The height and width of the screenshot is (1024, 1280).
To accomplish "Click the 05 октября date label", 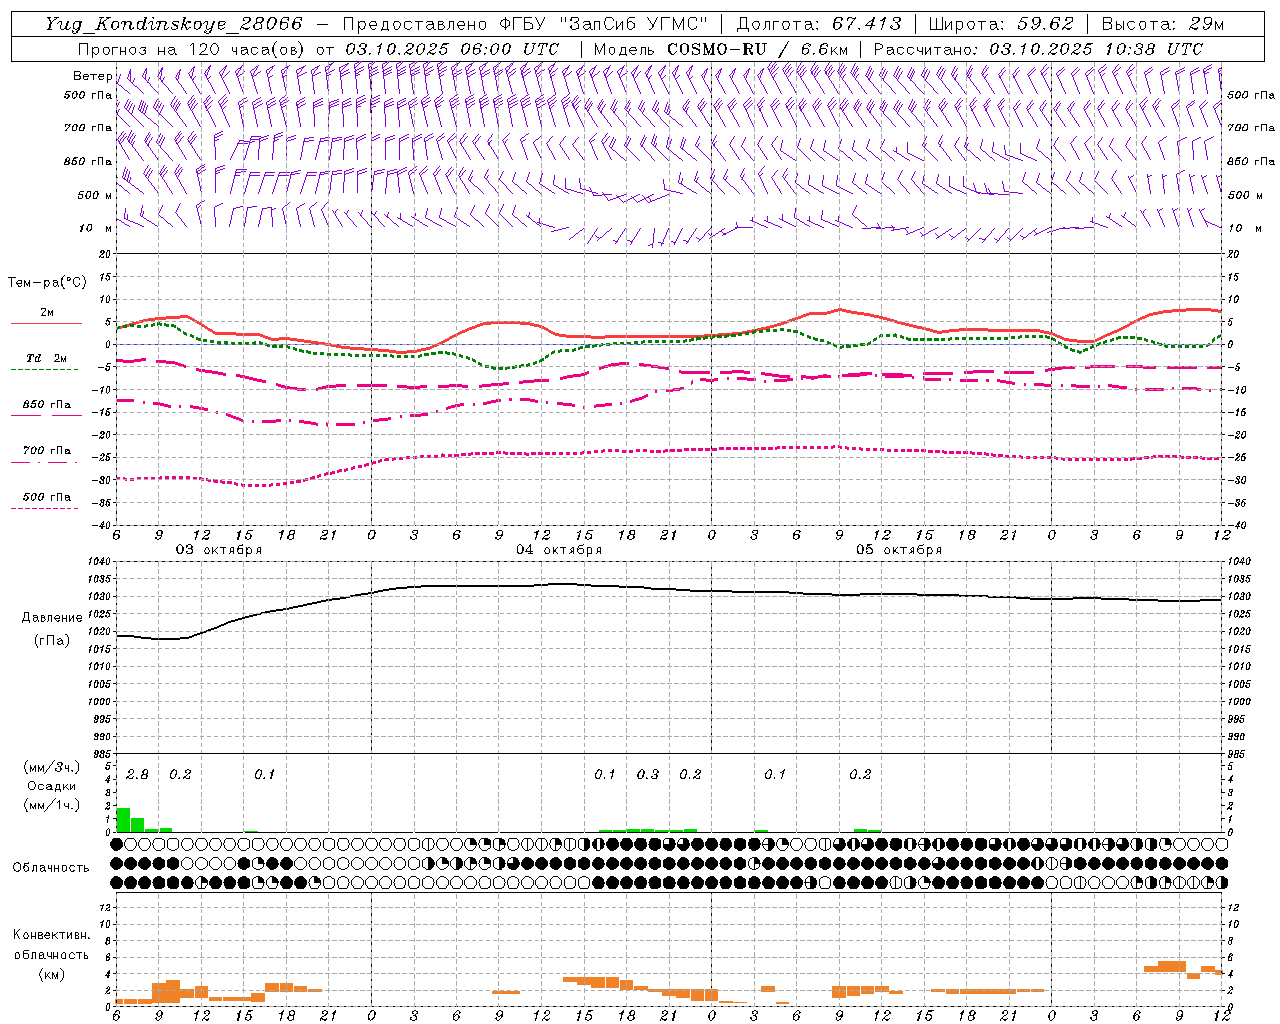I will tap(899, 550).
